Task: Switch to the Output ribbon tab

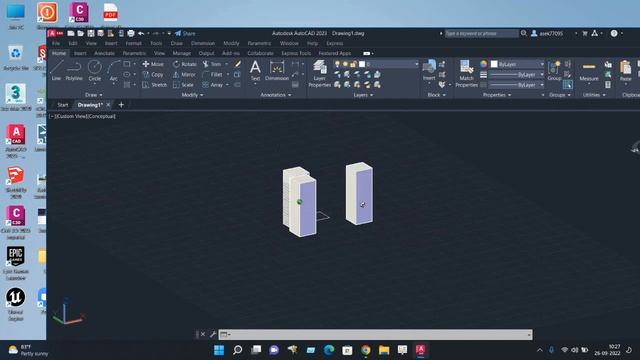Action: click(206, 53)
